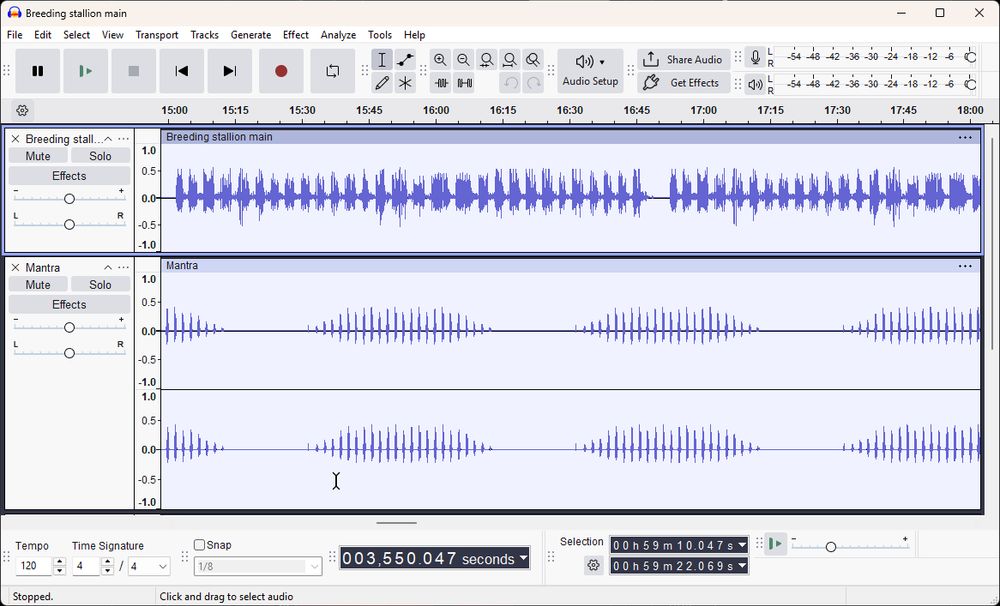Adjust Mantra track gain slider
Image resolution: width=1000 pixels, height=606 pixels.
[x=69, y=327]
